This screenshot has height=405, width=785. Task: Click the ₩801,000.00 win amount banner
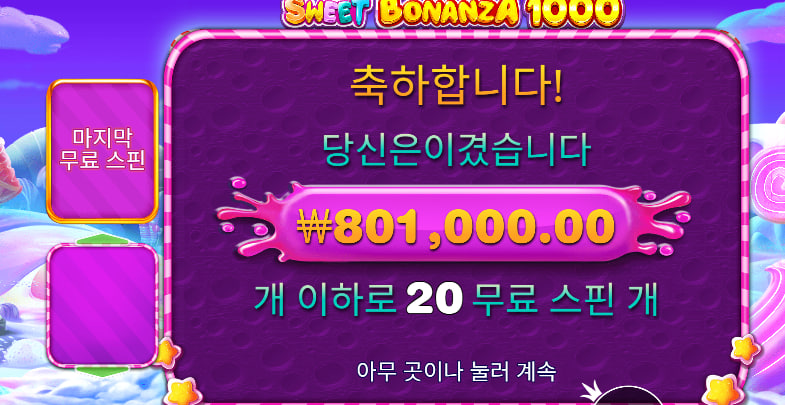[x=455, y=223]
